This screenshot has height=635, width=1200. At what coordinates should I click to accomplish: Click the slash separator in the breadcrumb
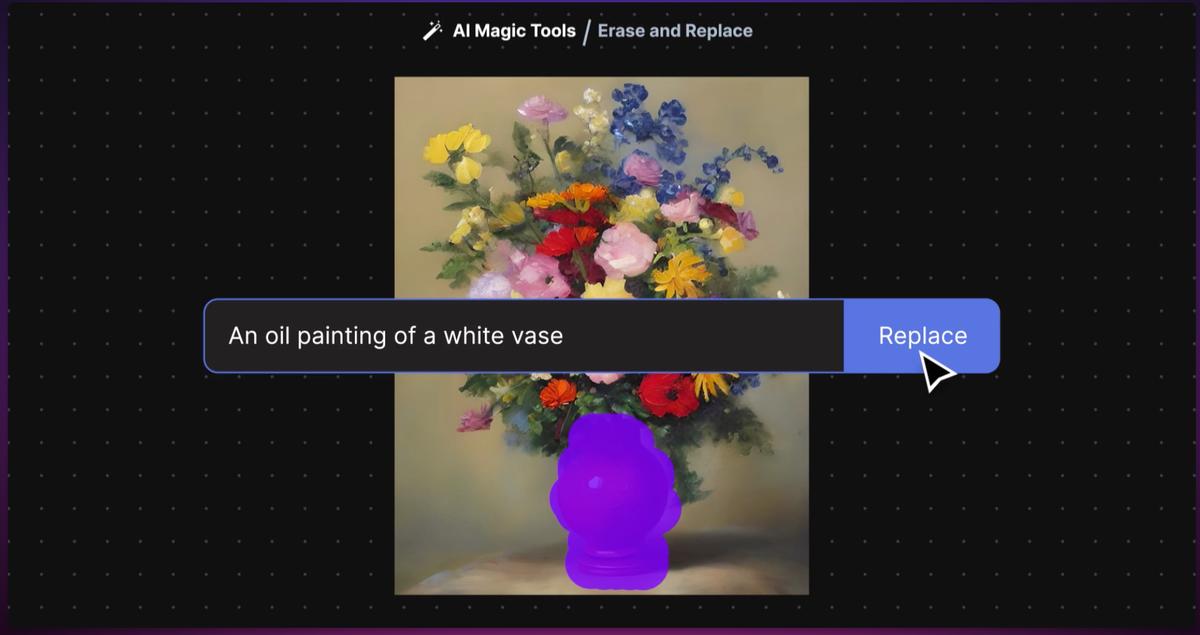click(x=587, y=31)
